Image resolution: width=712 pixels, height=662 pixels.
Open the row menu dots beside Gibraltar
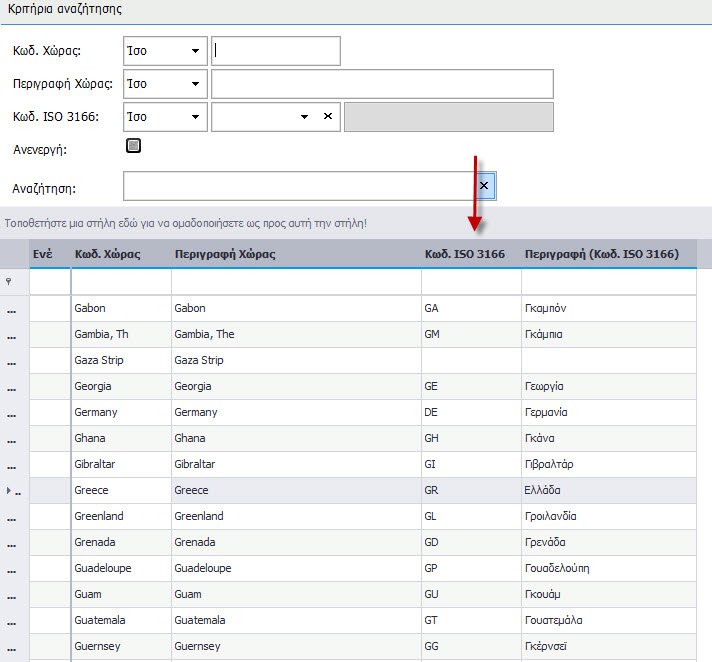coord(13,465)
